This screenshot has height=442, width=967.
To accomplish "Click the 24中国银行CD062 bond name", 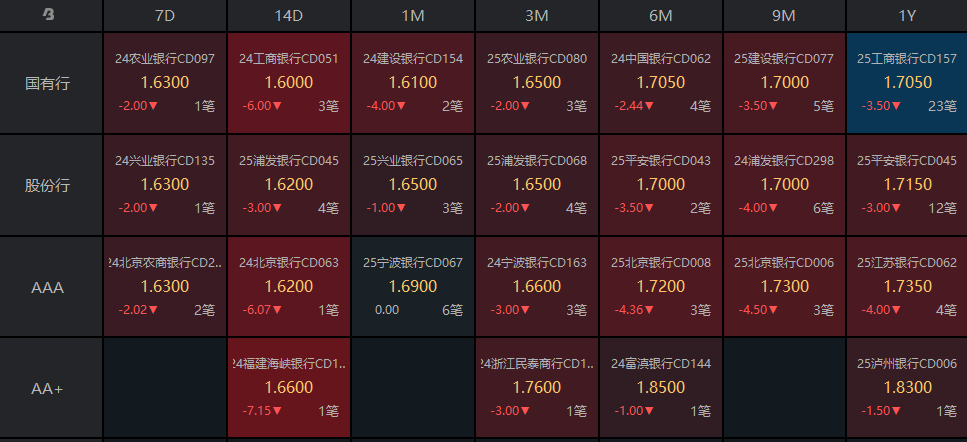I will point(660,59).
